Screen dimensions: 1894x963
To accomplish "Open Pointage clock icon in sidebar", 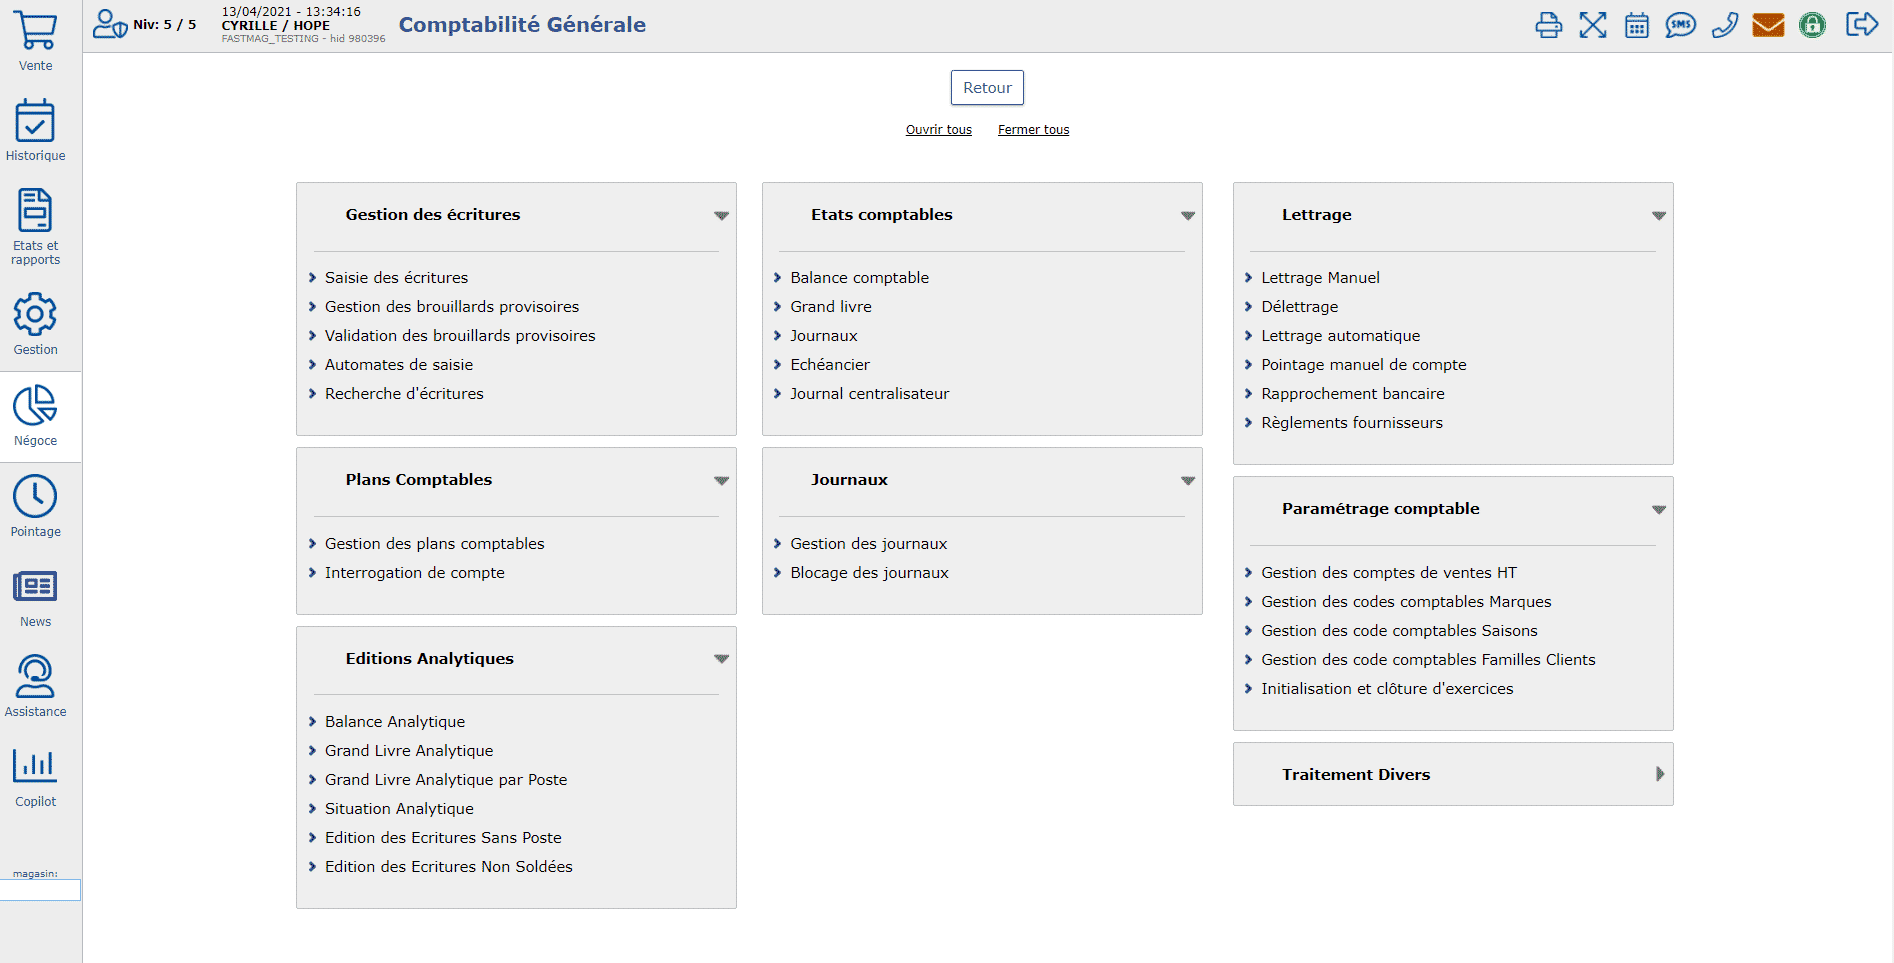I will coord(35,506).
